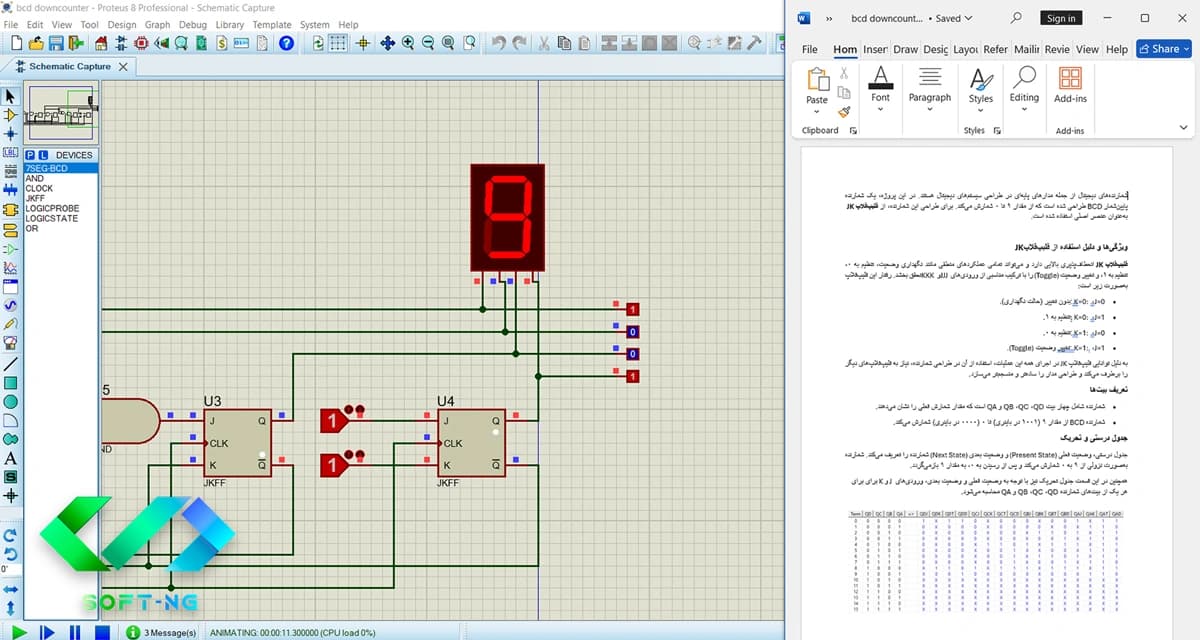
Task: Select the 2D Graphics Line tool
Action: tap(11, 363)
